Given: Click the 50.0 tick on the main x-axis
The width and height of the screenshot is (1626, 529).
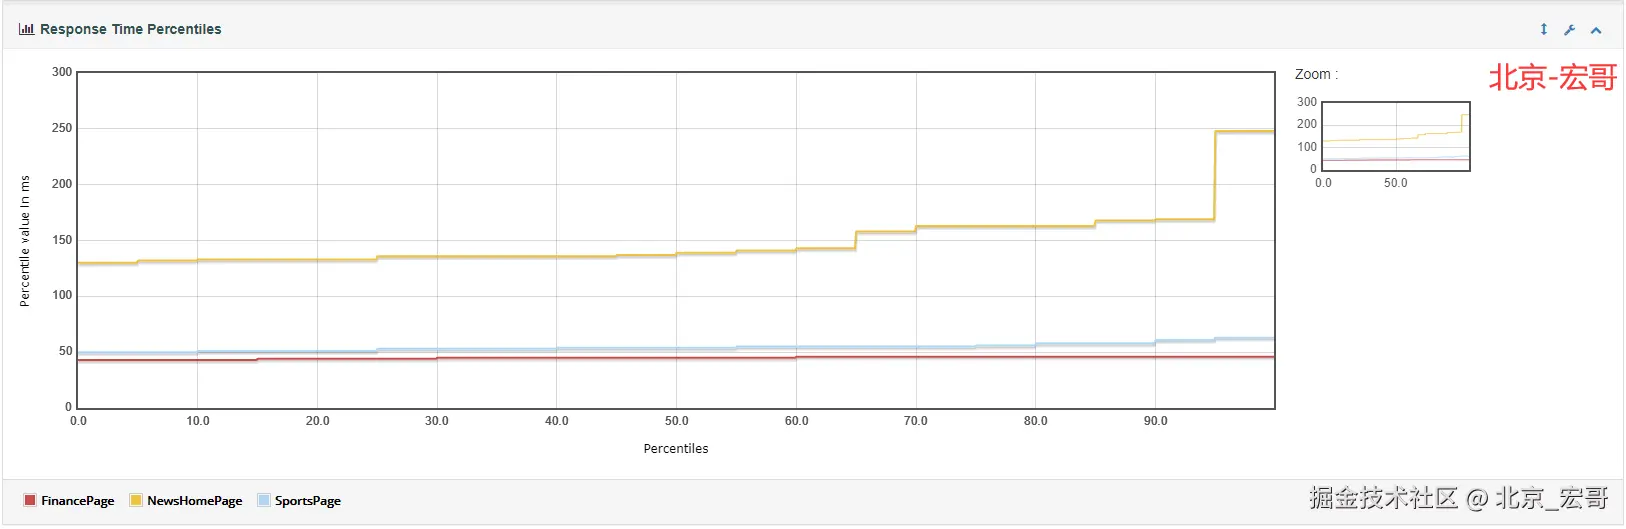Looking at the screenshot, I should tap(677, 421).
